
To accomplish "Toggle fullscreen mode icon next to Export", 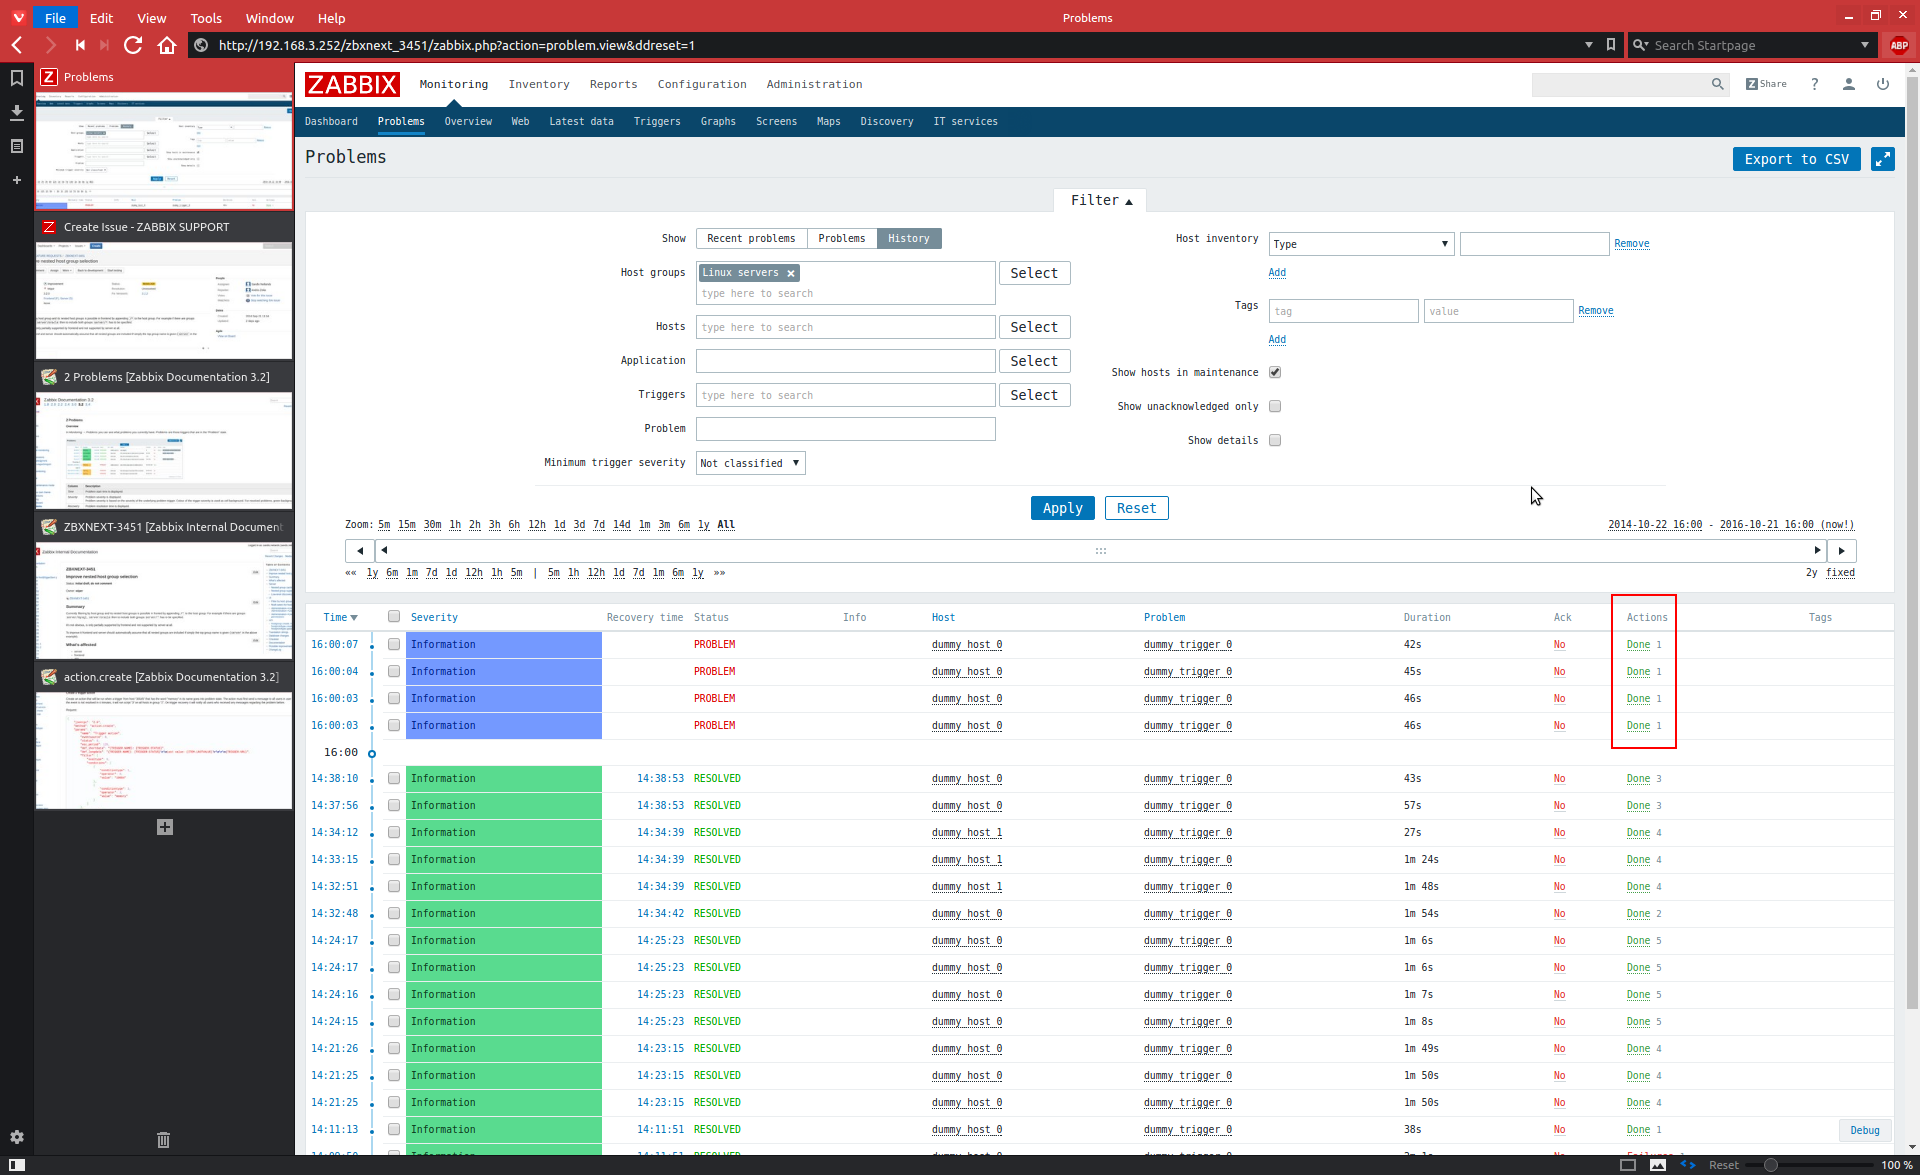I will pyautogui.click(x=1883, y=159).
